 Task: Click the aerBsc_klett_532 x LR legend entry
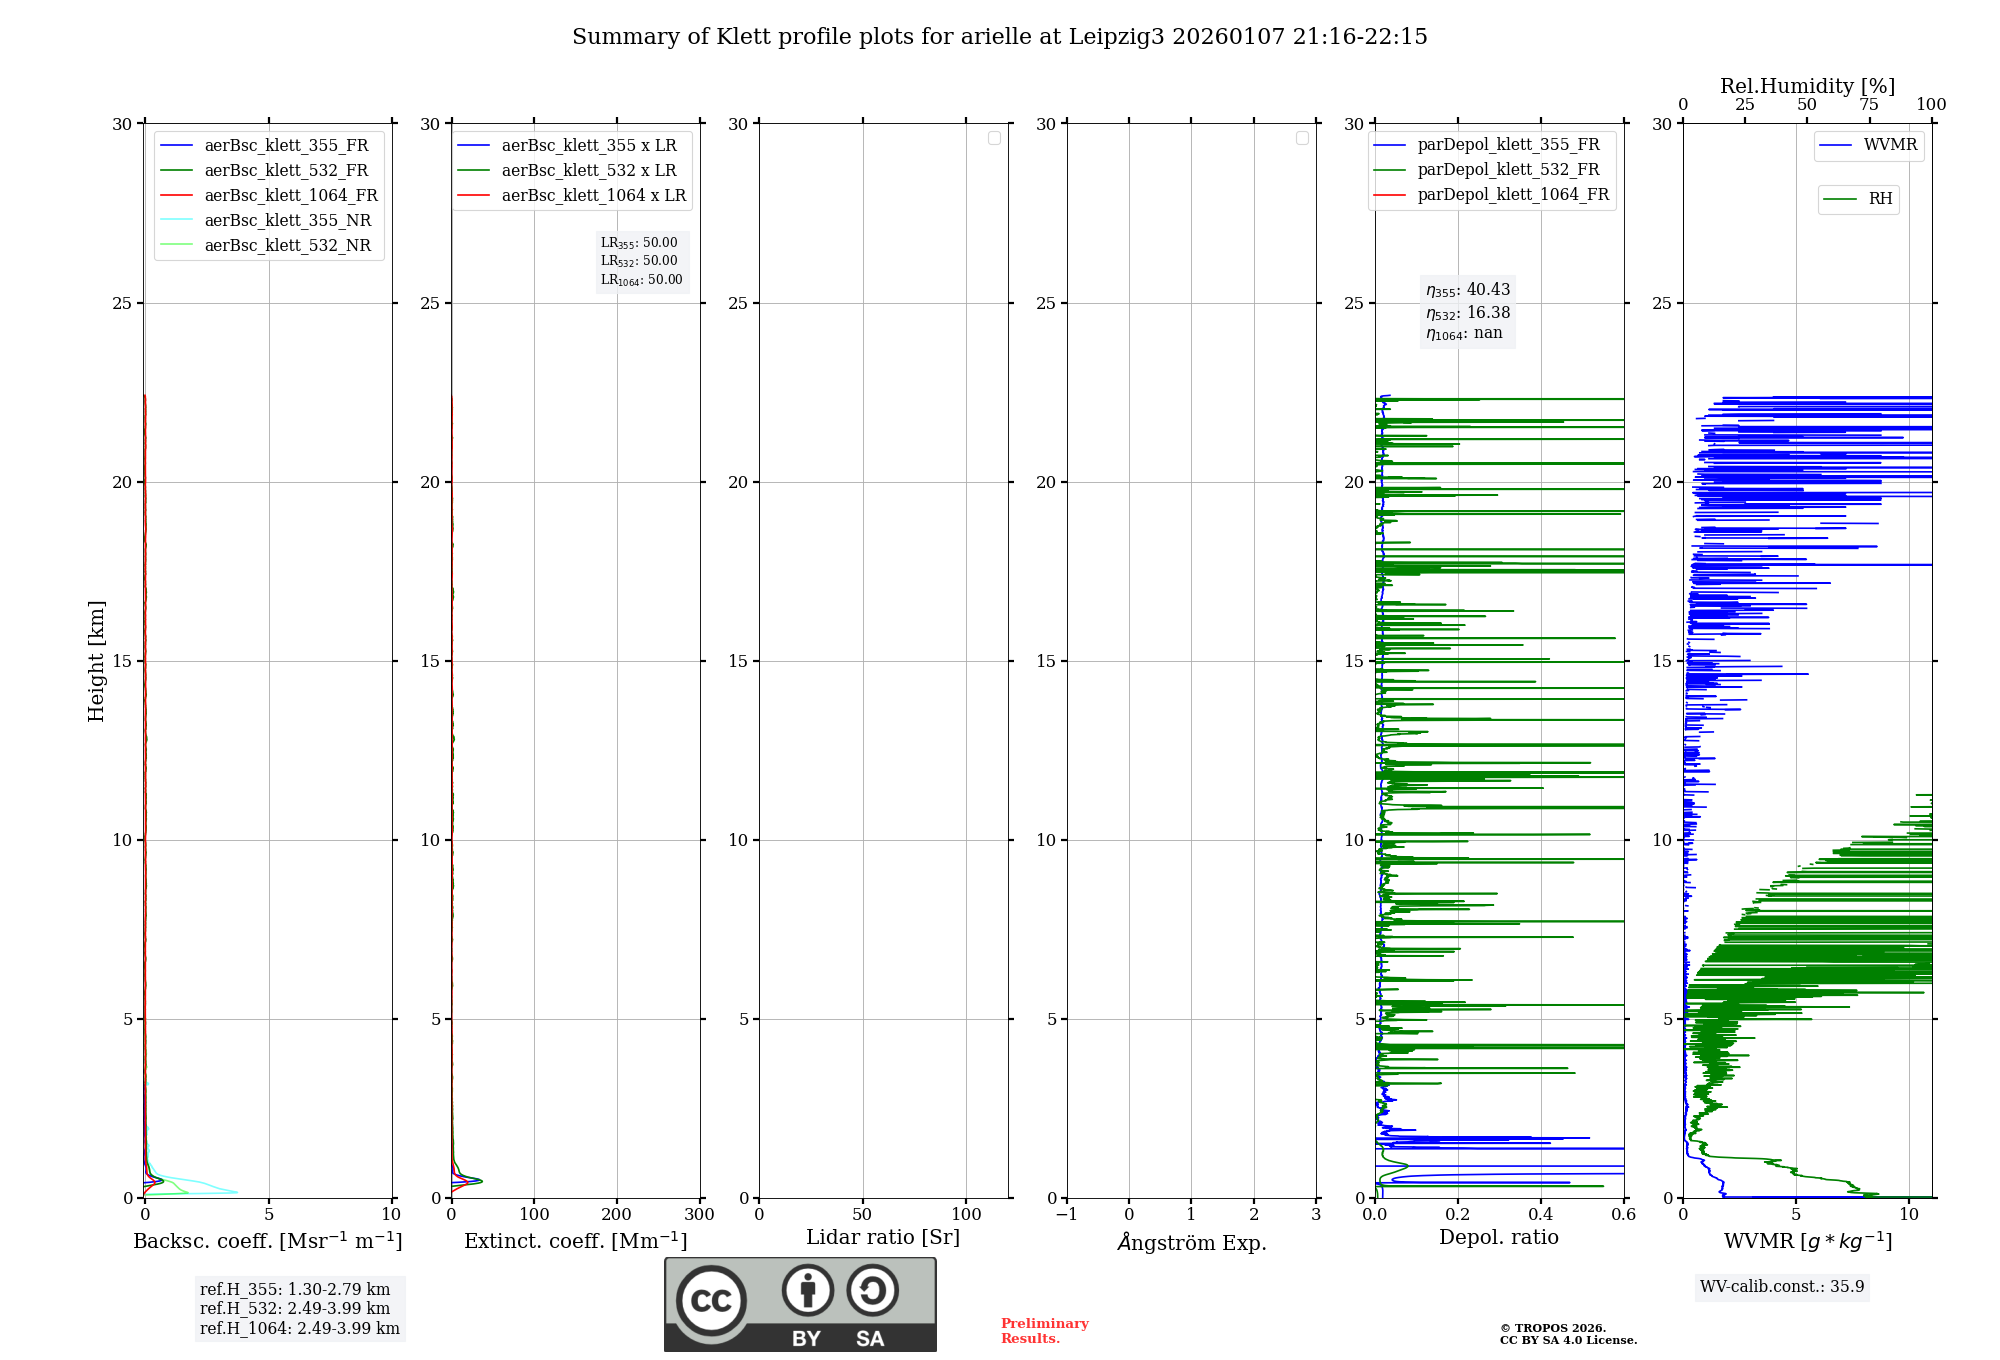pyautogui.click(x=588, y=171)
